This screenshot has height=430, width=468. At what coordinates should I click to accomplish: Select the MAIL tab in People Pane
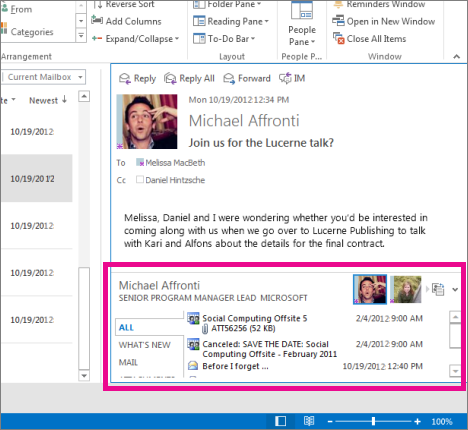coord(128,362)
